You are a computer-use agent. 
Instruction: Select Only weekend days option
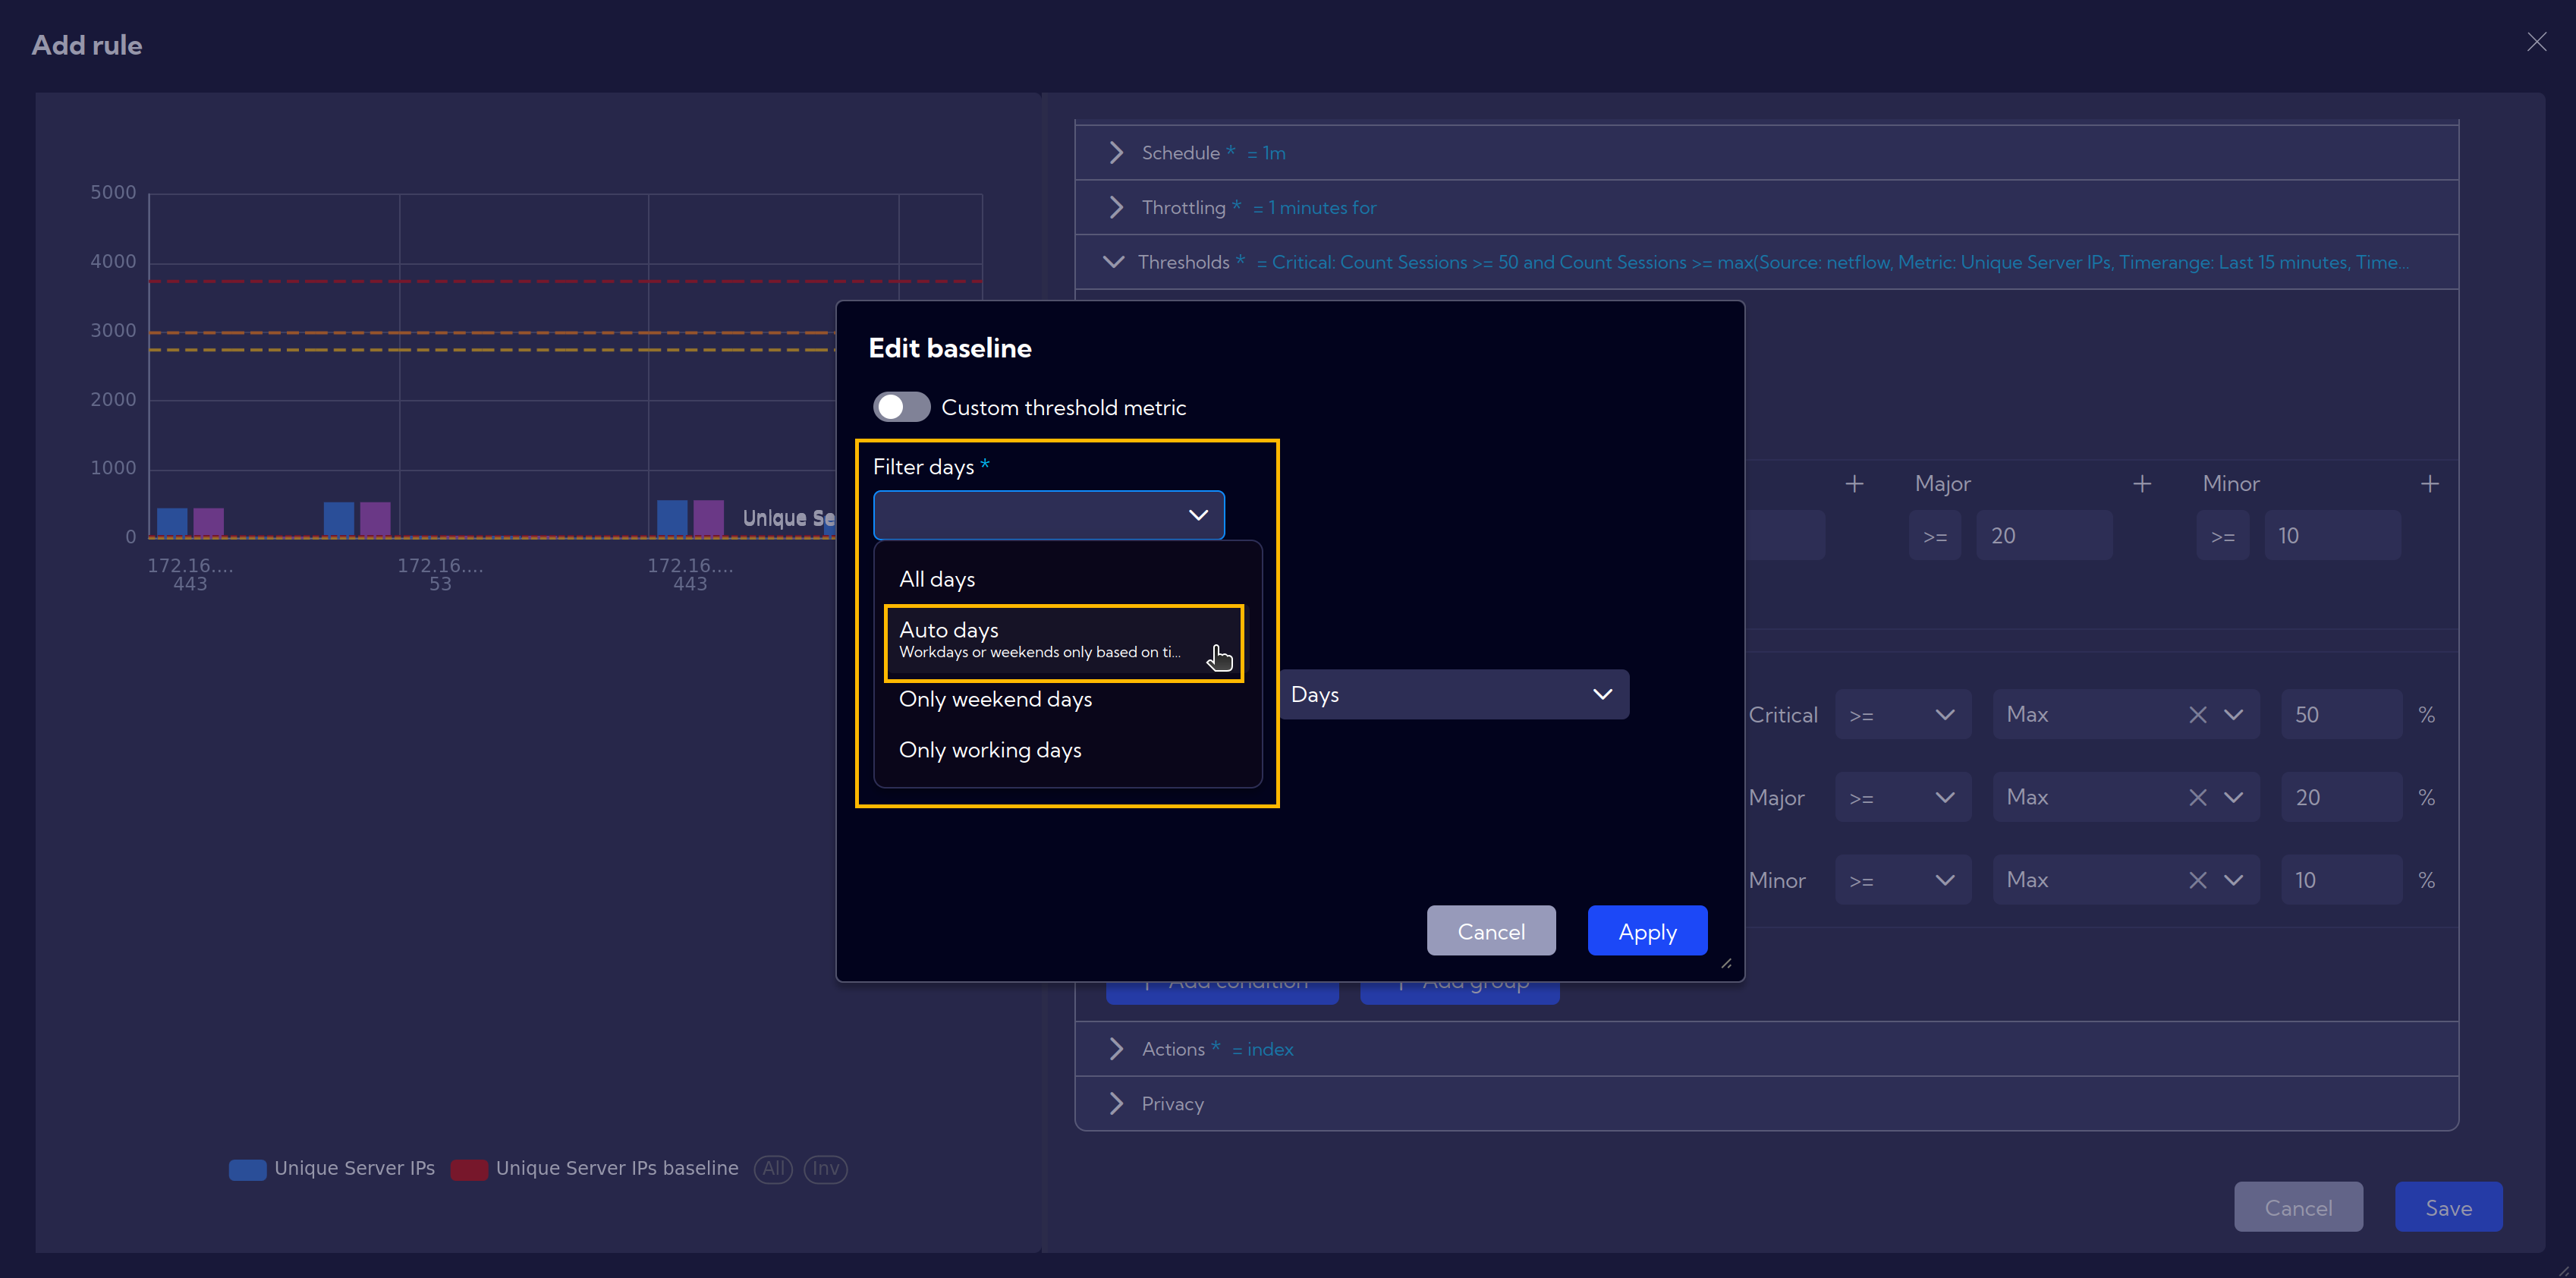pyautogui.click(x=1067, y=699)
